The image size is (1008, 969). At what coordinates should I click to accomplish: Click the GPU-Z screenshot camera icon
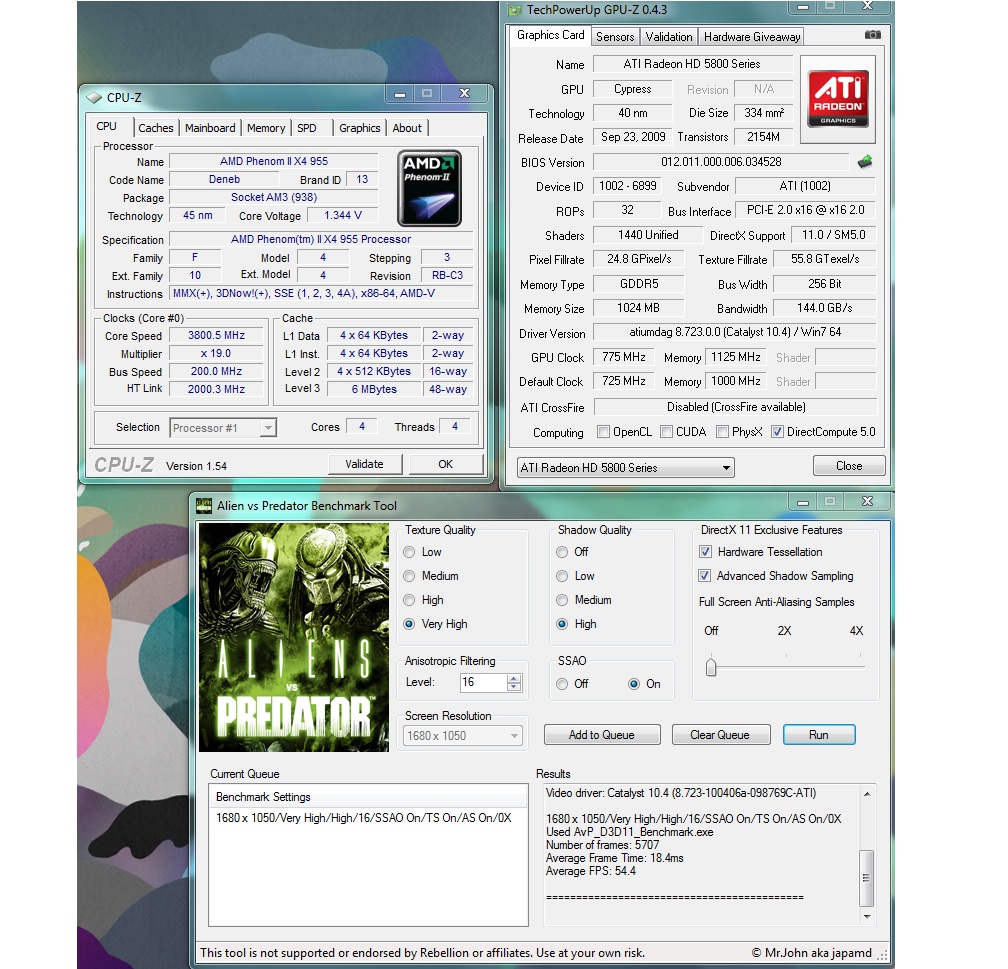coord(872,35)
